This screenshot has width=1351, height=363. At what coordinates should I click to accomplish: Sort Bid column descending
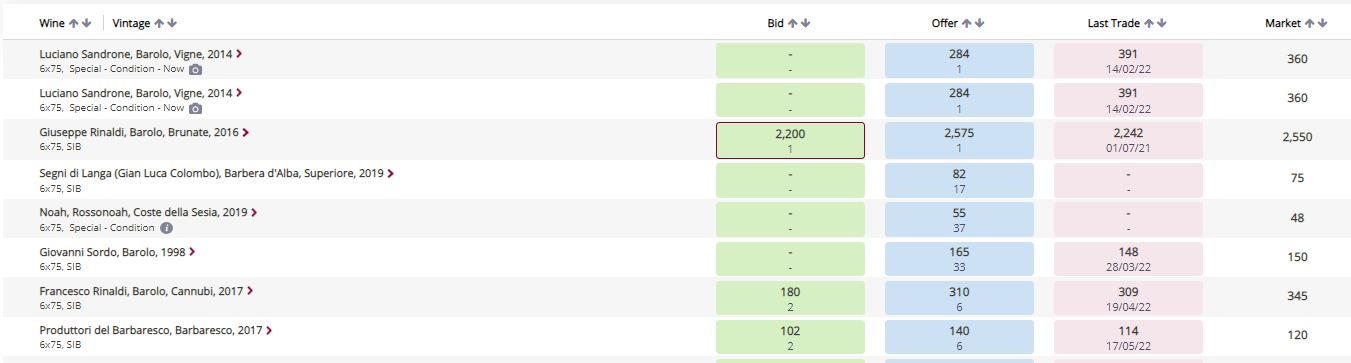805,23
